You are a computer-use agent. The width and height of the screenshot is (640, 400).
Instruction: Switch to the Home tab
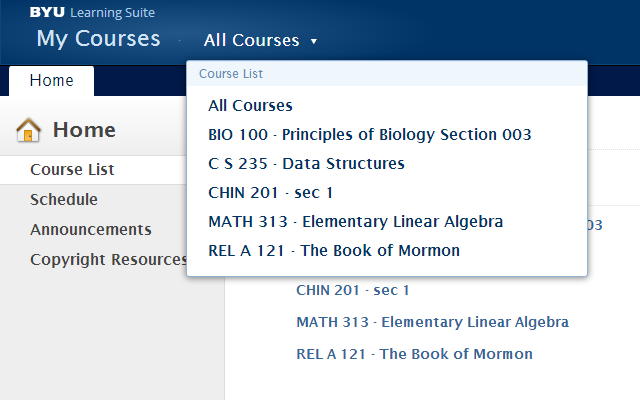click(x=51, y=80)
